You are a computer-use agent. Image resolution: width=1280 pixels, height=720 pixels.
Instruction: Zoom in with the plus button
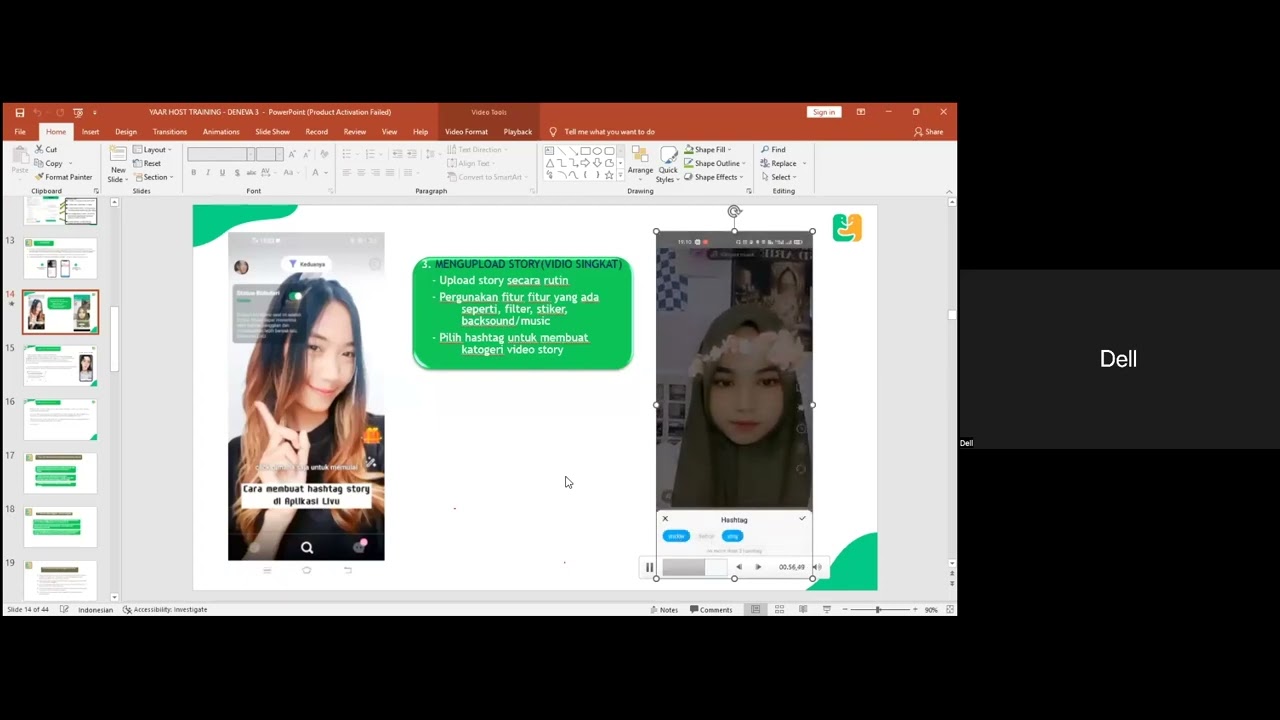pyautogui.click(x=915, y=609)
